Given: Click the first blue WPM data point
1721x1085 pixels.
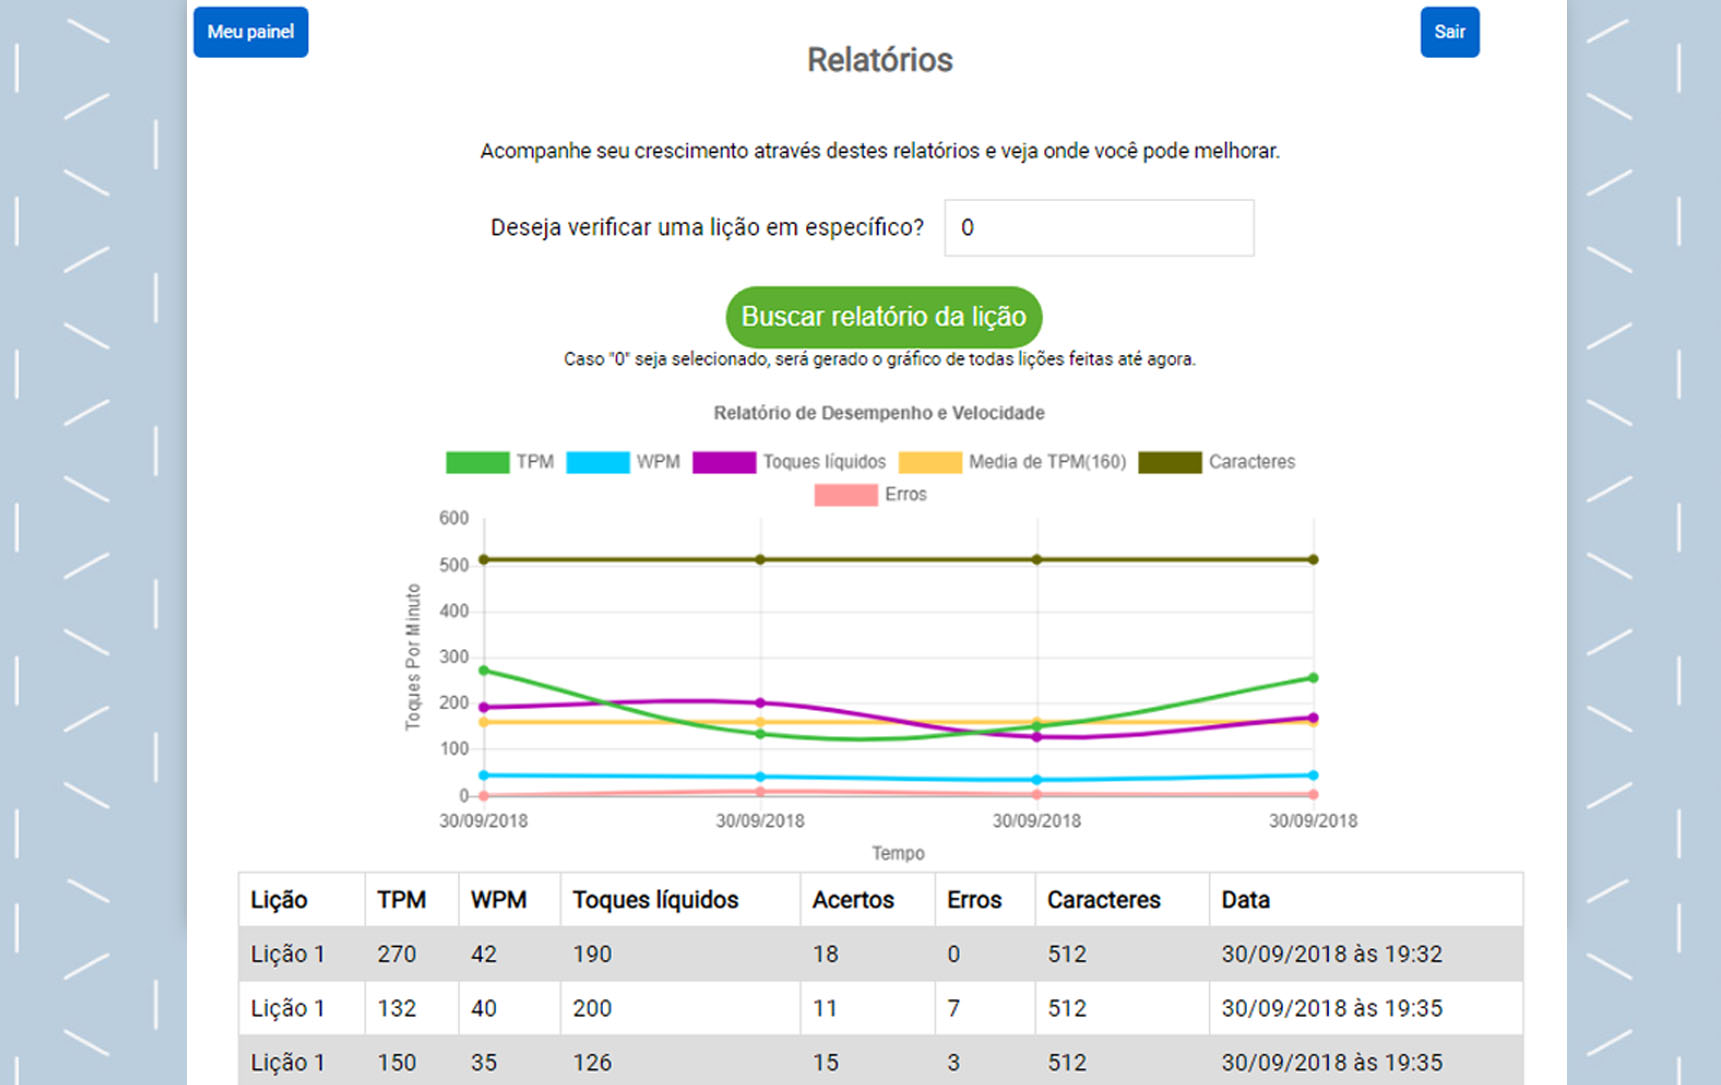Looking at the screenshot, I should point(484,775).
